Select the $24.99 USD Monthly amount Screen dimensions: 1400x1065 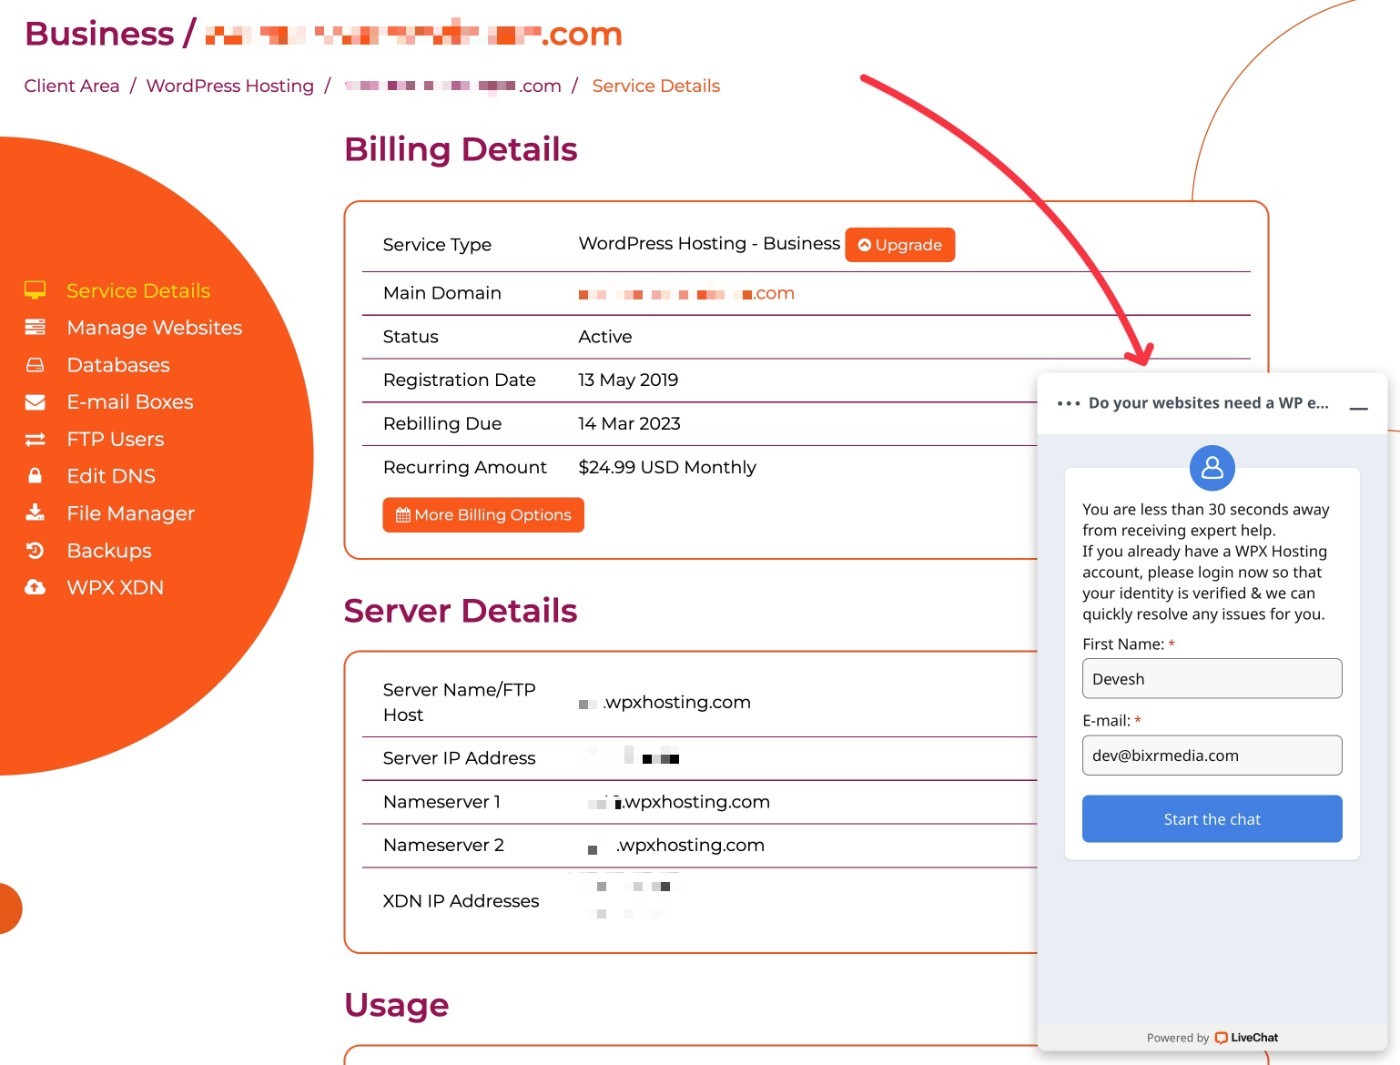[667, 467]
